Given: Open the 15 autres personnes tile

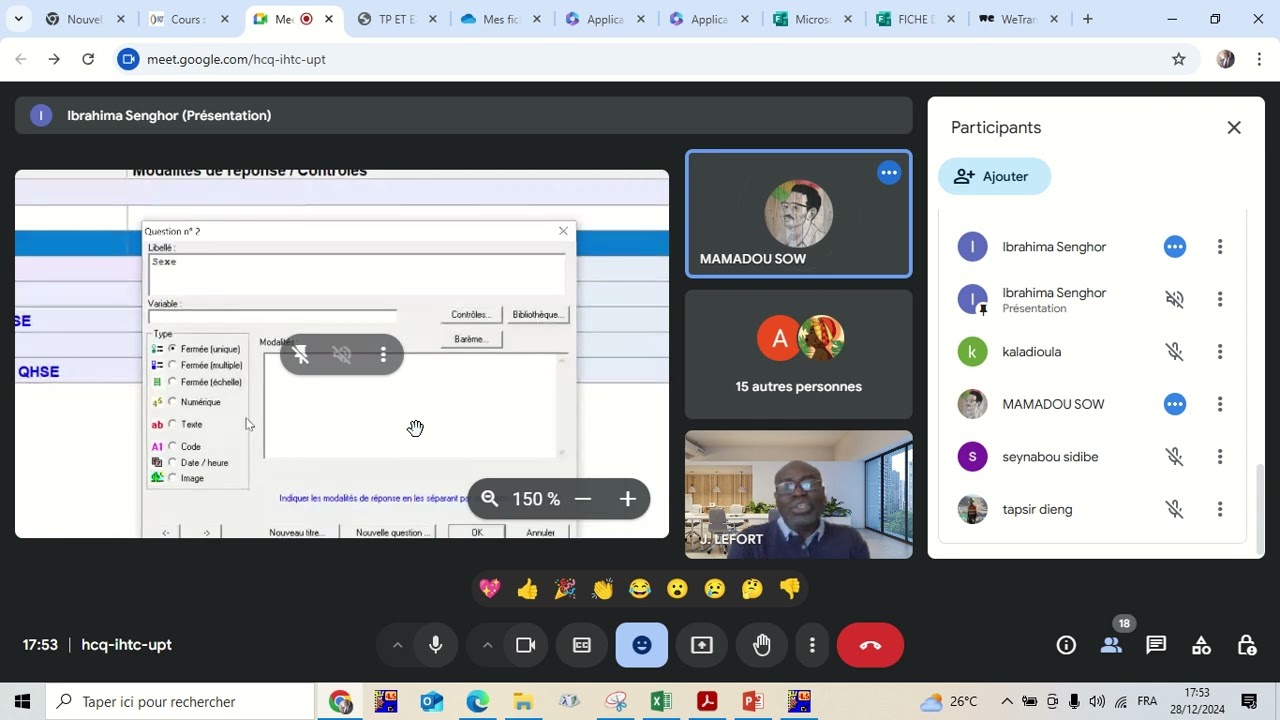Looking at the screenshot, I should pyautogui.click(x=798, y=354).
